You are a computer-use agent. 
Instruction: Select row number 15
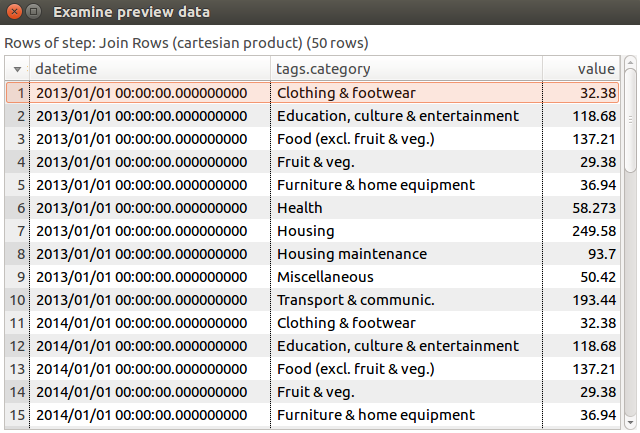coord(17,415)
